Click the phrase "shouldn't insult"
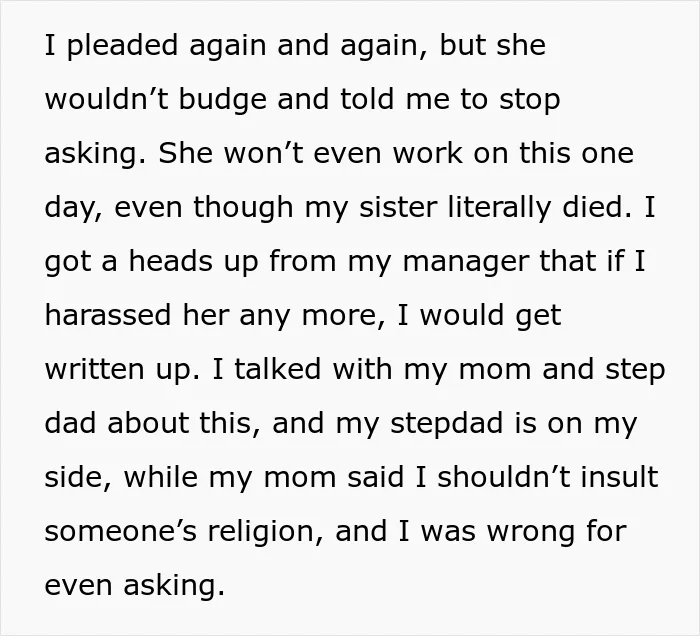Screen dimensions: 700x636 tap(548, 477)
